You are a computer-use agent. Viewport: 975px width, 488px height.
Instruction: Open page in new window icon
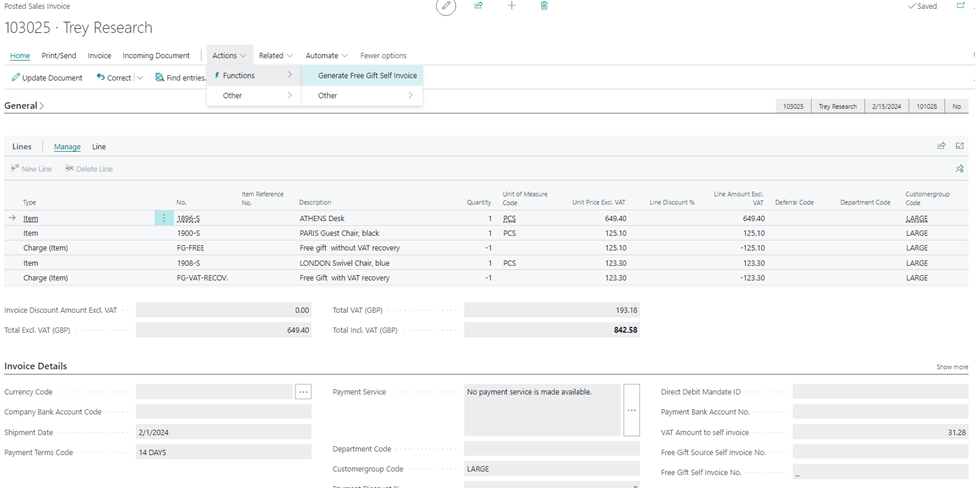coord(960,6)
